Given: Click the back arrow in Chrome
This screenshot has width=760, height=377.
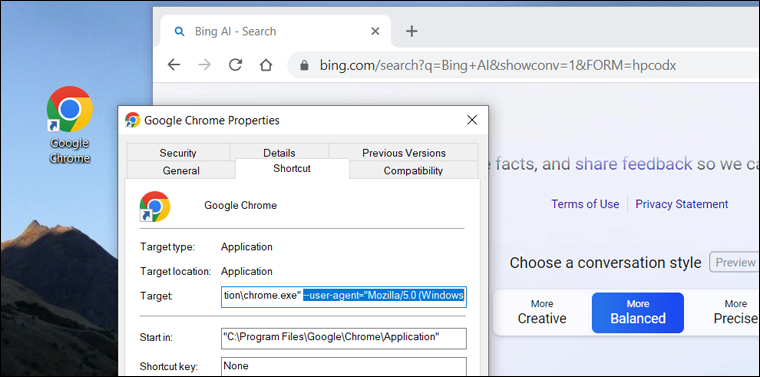Looking at the screenshot, I should 174,65.
